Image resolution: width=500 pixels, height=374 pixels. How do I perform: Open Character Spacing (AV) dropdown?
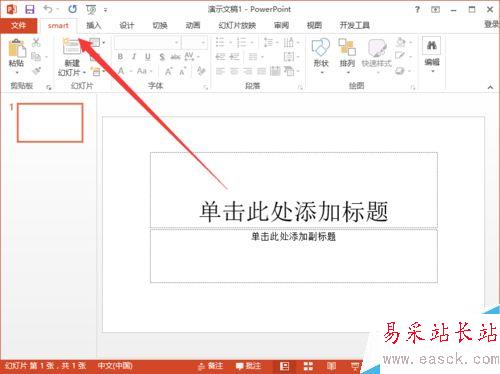191,56
